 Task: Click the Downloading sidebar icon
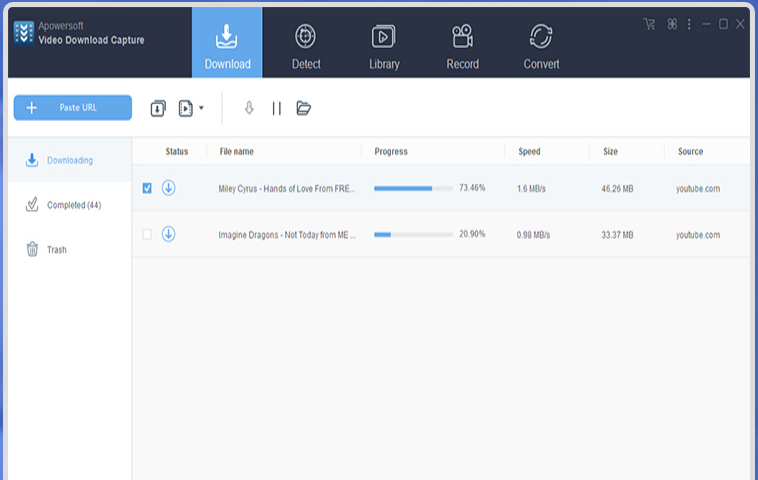[x=32, y=160]
